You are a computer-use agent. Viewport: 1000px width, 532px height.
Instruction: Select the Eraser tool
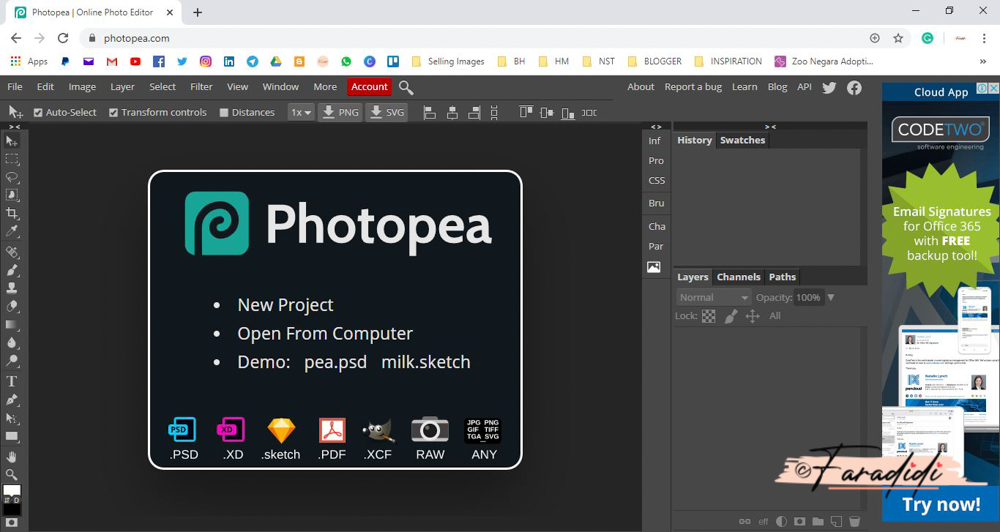point(11,306)
